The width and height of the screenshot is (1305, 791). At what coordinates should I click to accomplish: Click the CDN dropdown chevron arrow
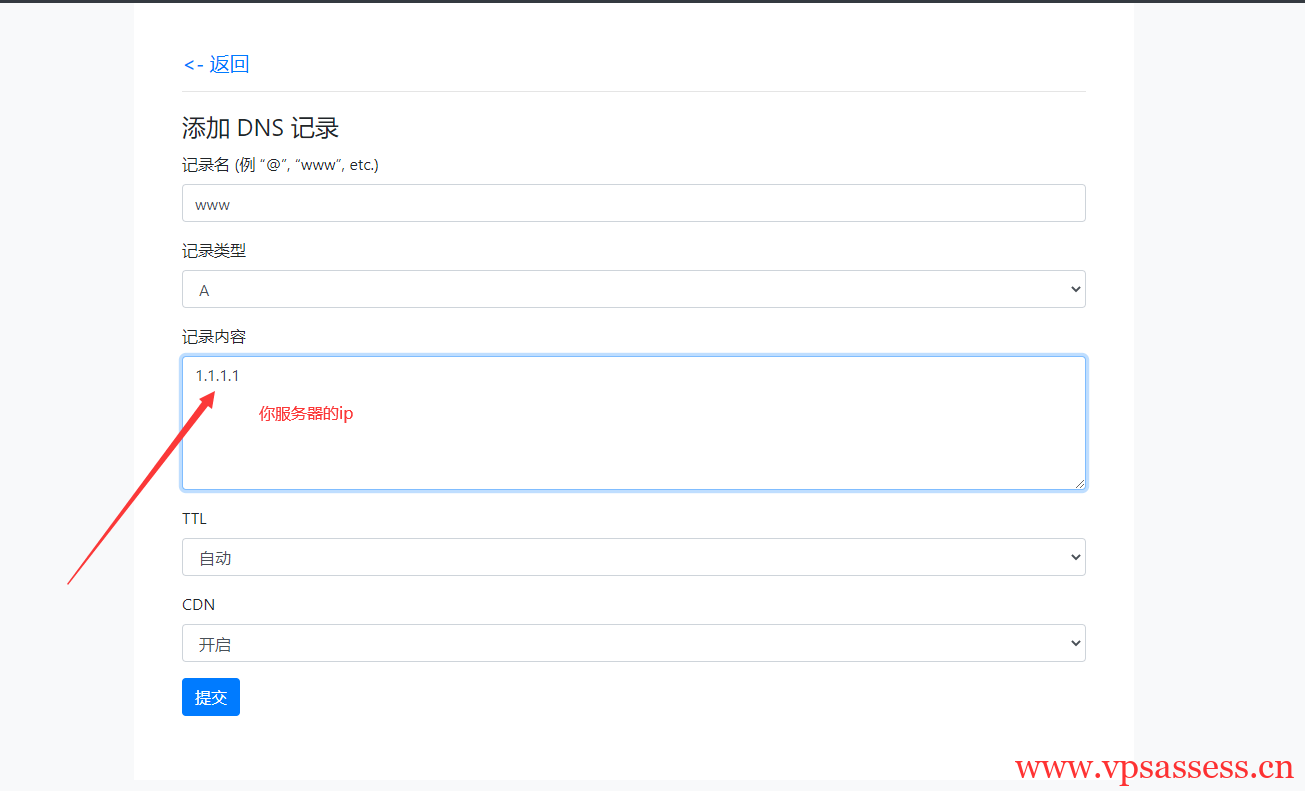point(1076,643)
